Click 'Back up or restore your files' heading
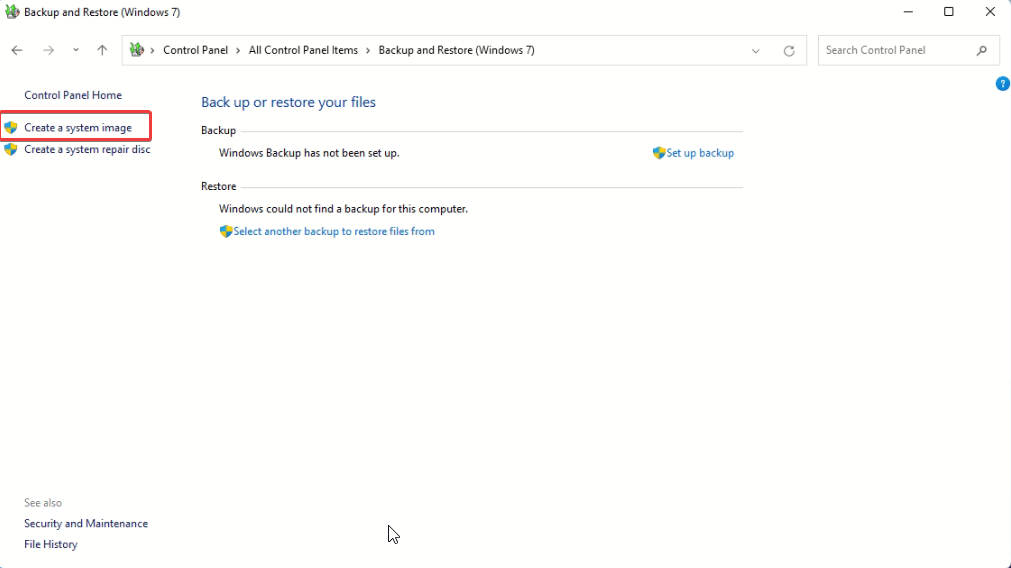 pos(288,102)
